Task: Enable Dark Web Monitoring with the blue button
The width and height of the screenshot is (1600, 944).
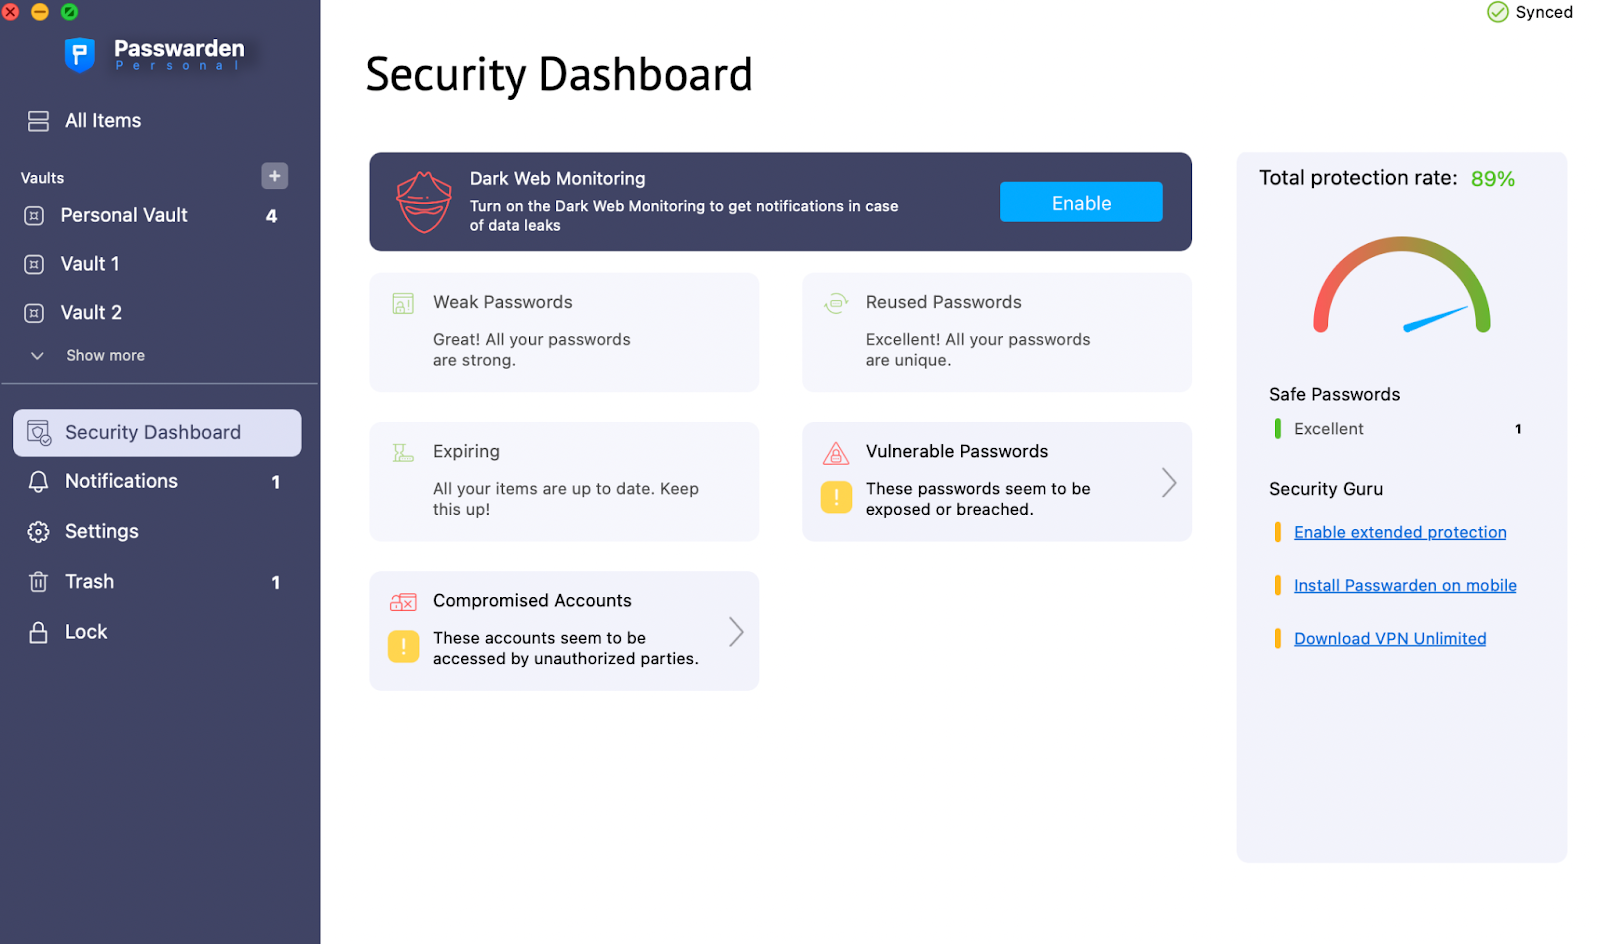Action: [1081, 202]
